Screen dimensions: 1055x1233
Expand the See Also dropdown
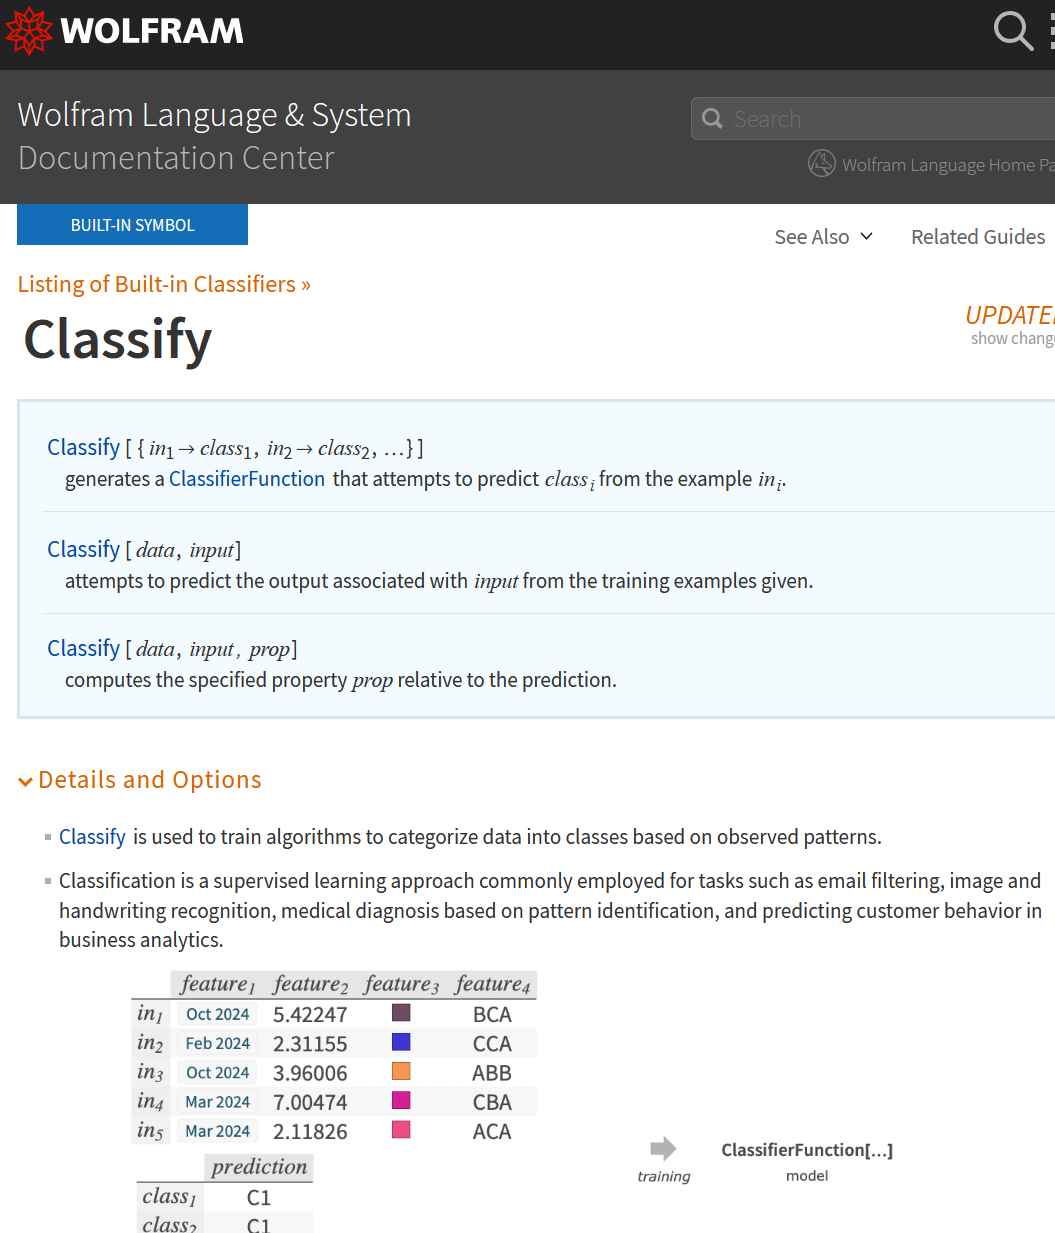click(x=824, y=237)
